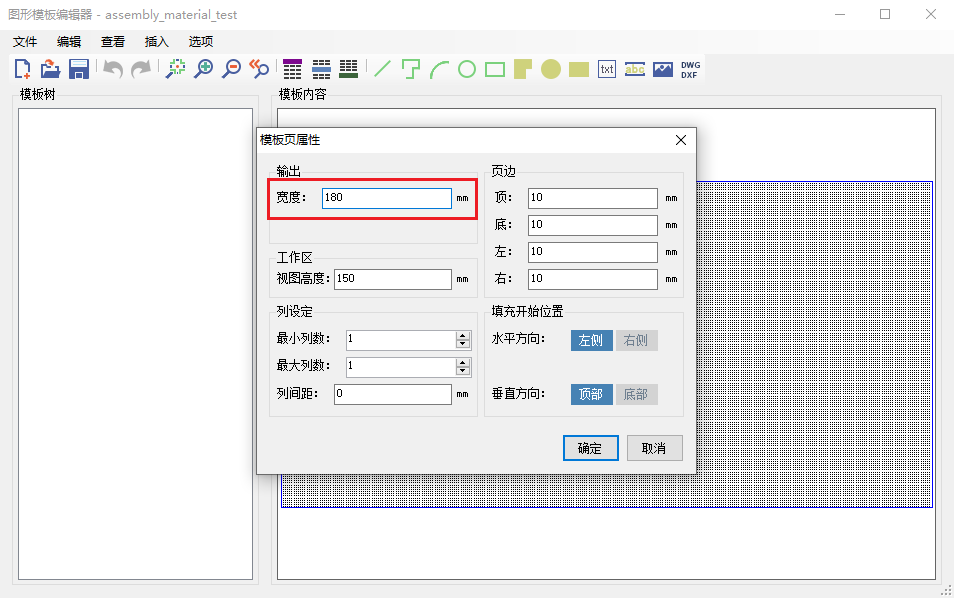The image size is (954, 598).
Task: Save the template with floppy icon
Action: tap(79, 69)
